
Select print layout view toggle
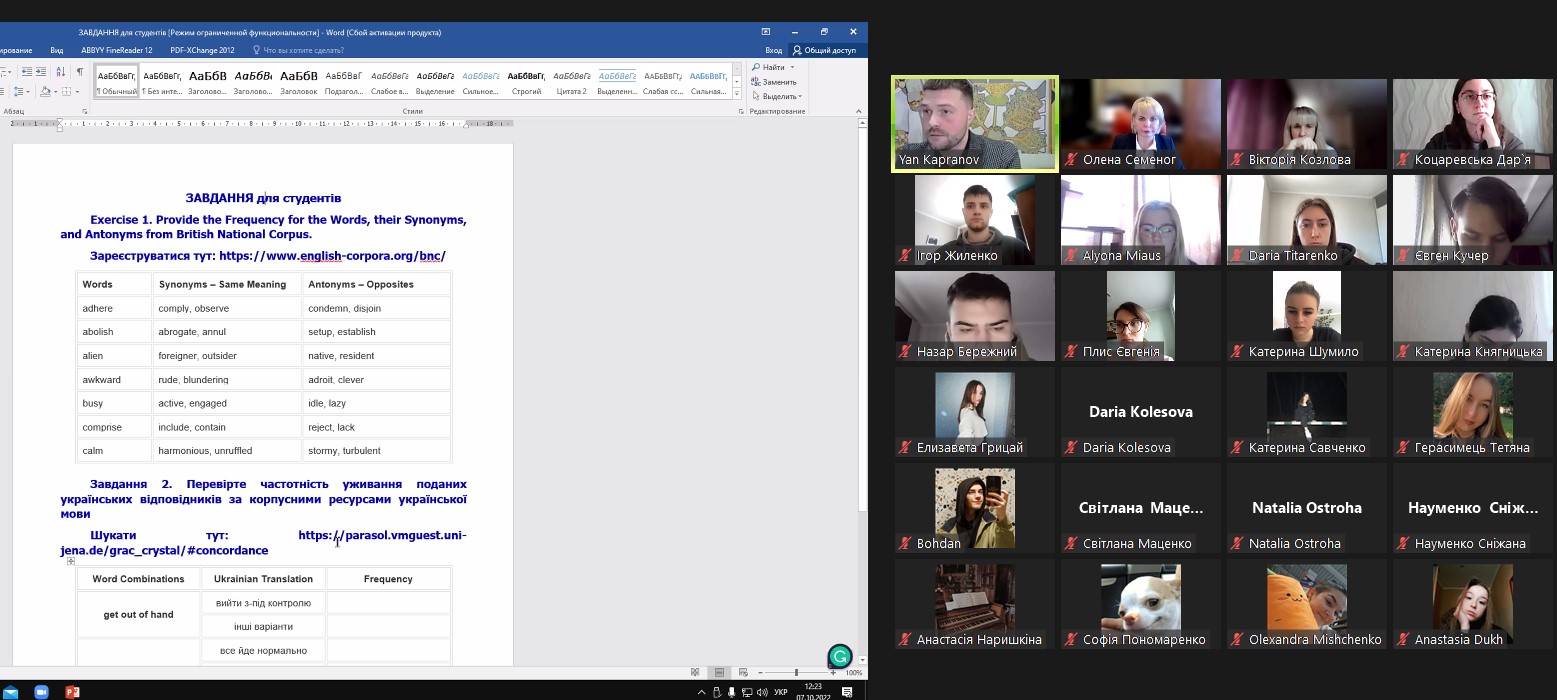pos(718,672)
